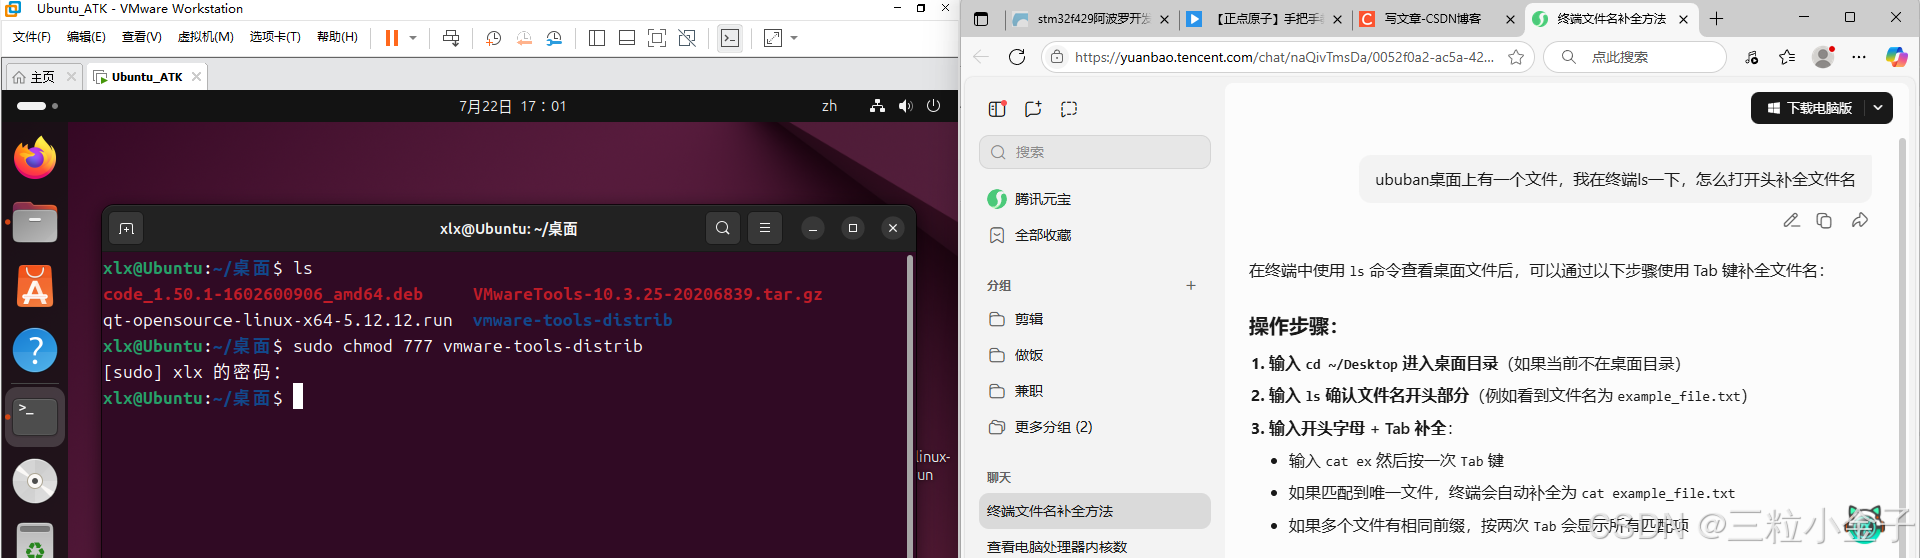This screenshot has height=558, width=1920.
Task: Expand the stretch display dropdown arrow
Action: point(794,38)
